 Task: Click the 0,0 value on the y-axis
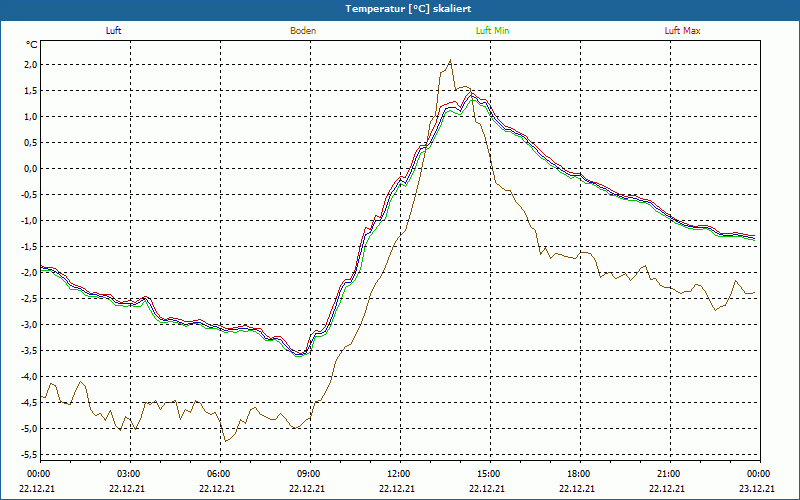tap(30, 169)
